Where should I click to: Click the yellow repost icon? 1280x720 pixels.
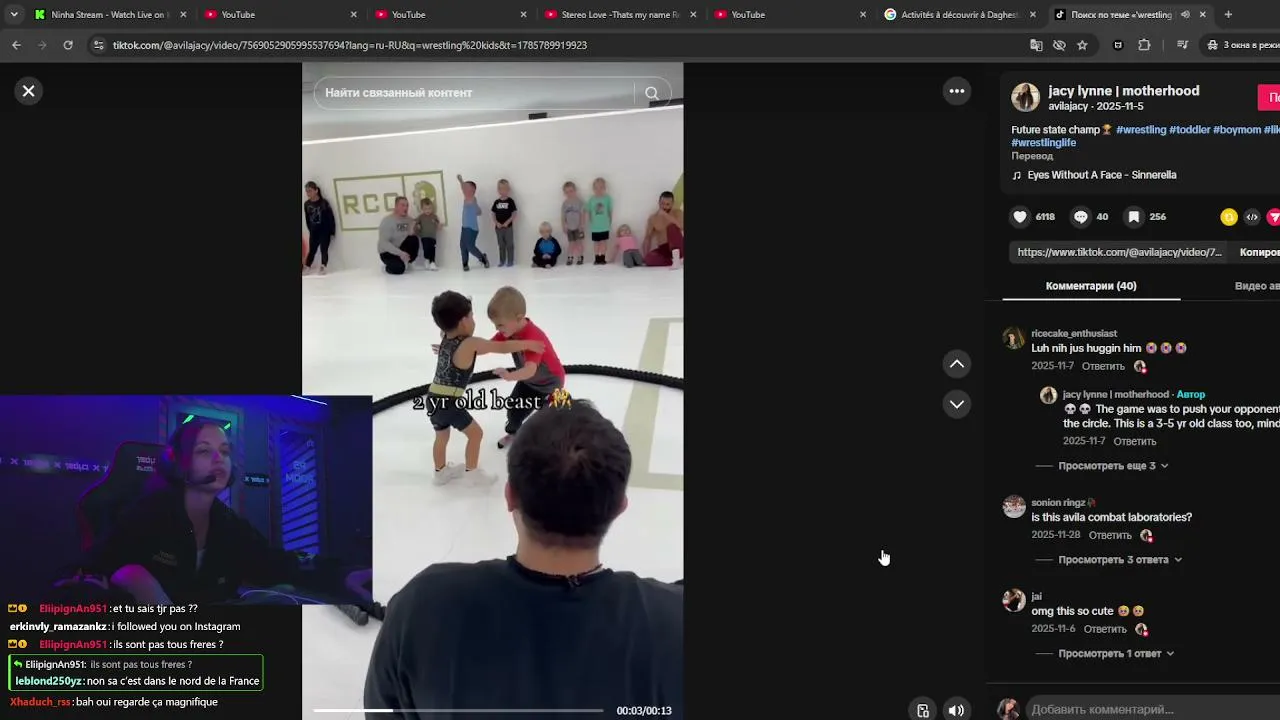[x=1229, y=217]
